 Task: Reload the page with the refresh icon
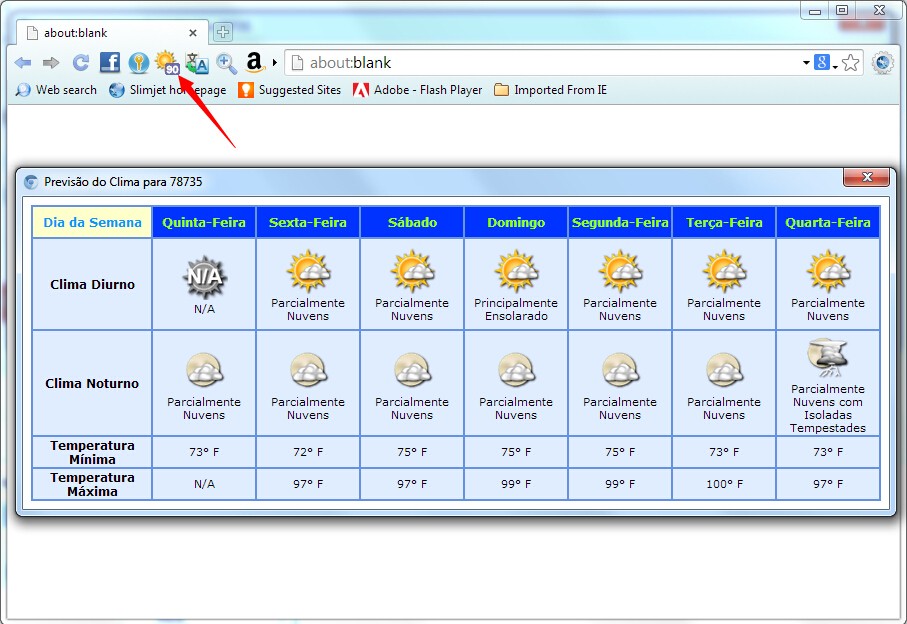(x=80, y=62)
